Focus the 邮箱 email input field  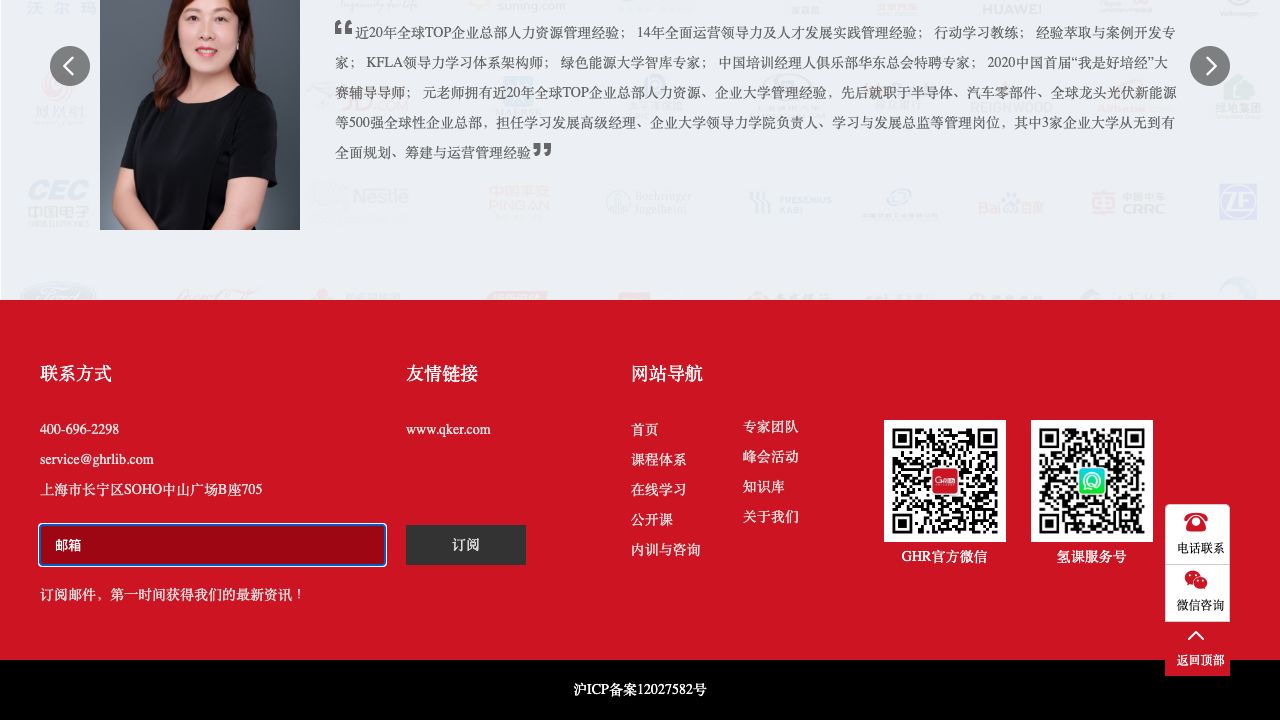212,545
